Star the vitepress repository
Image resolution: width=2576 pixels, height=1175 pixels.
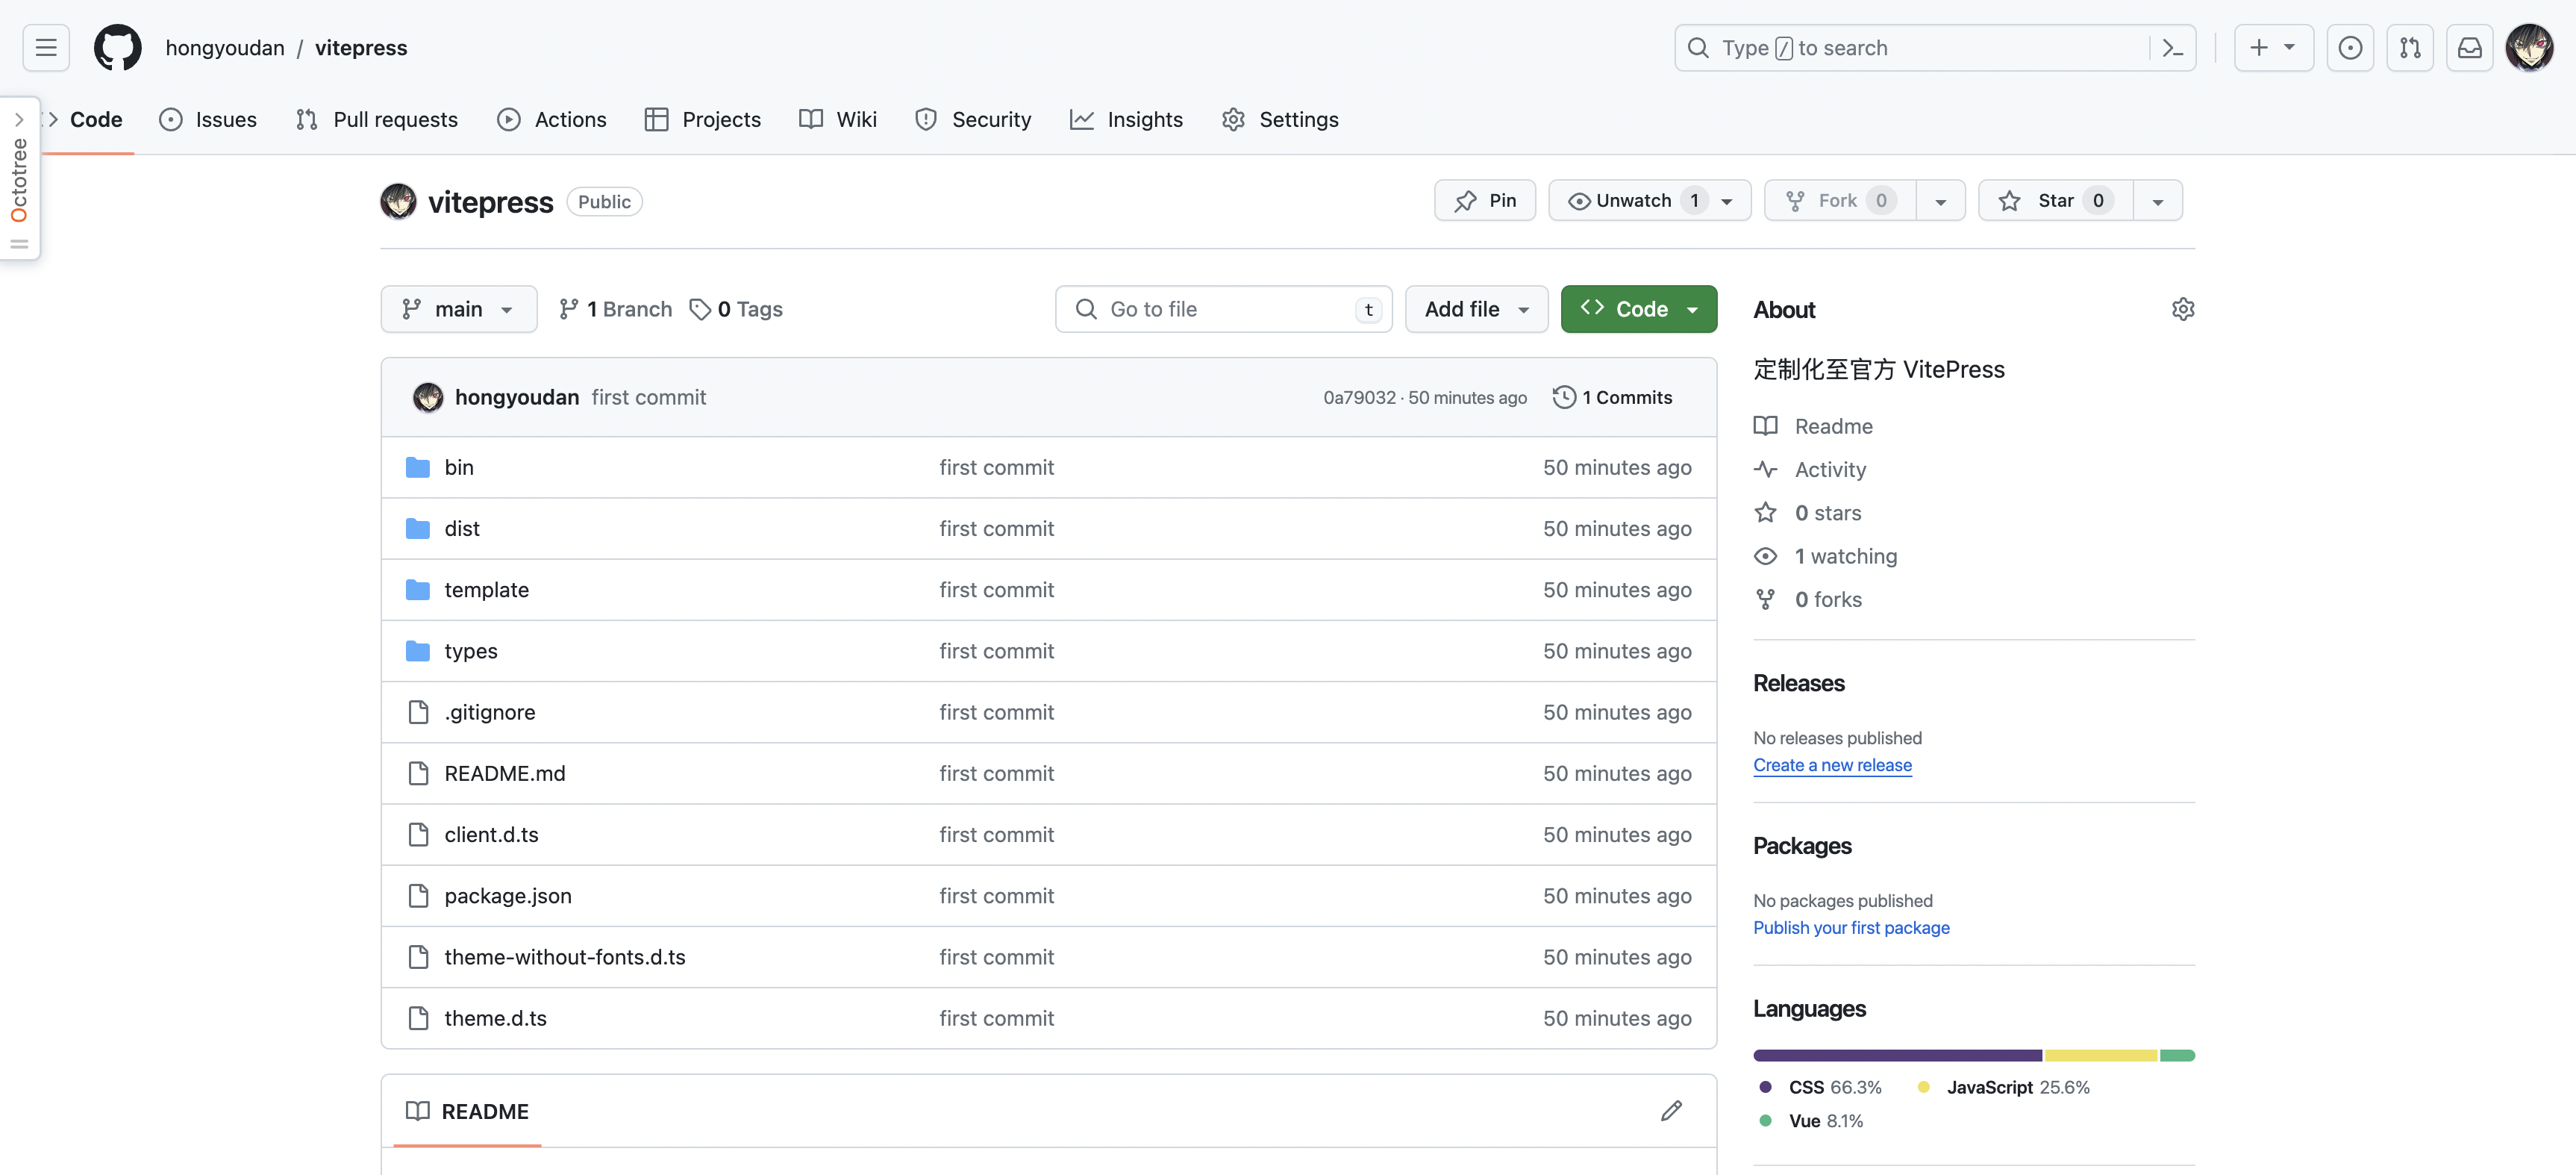tap(2054, 201)
